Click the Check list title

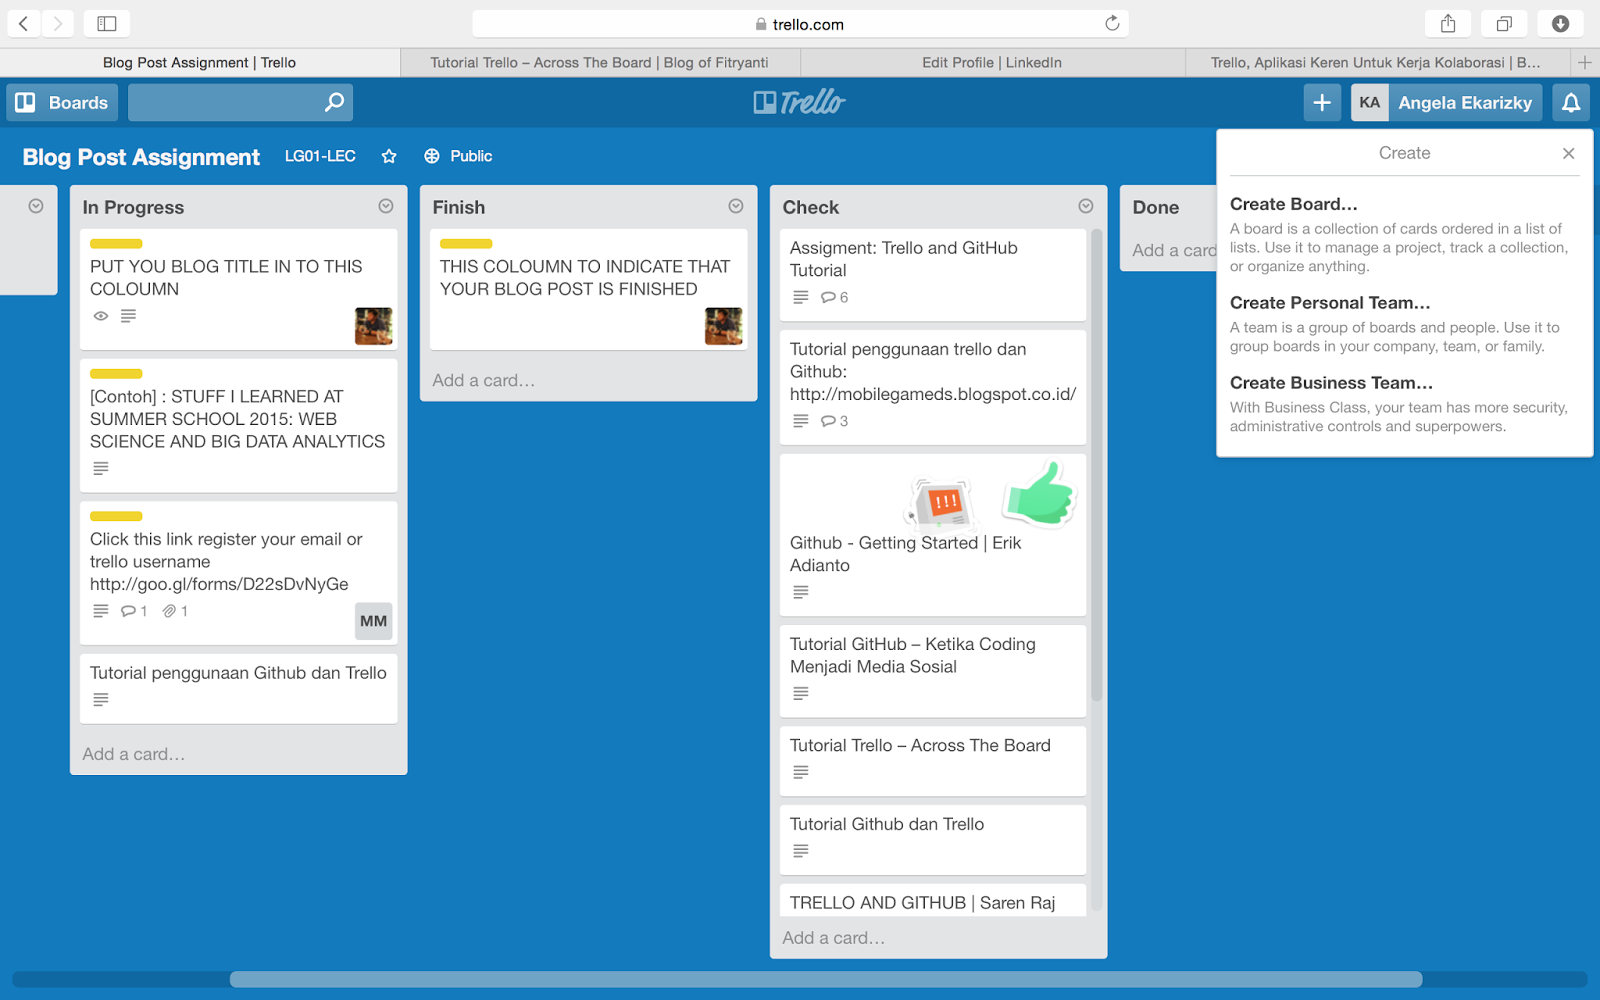811,207
